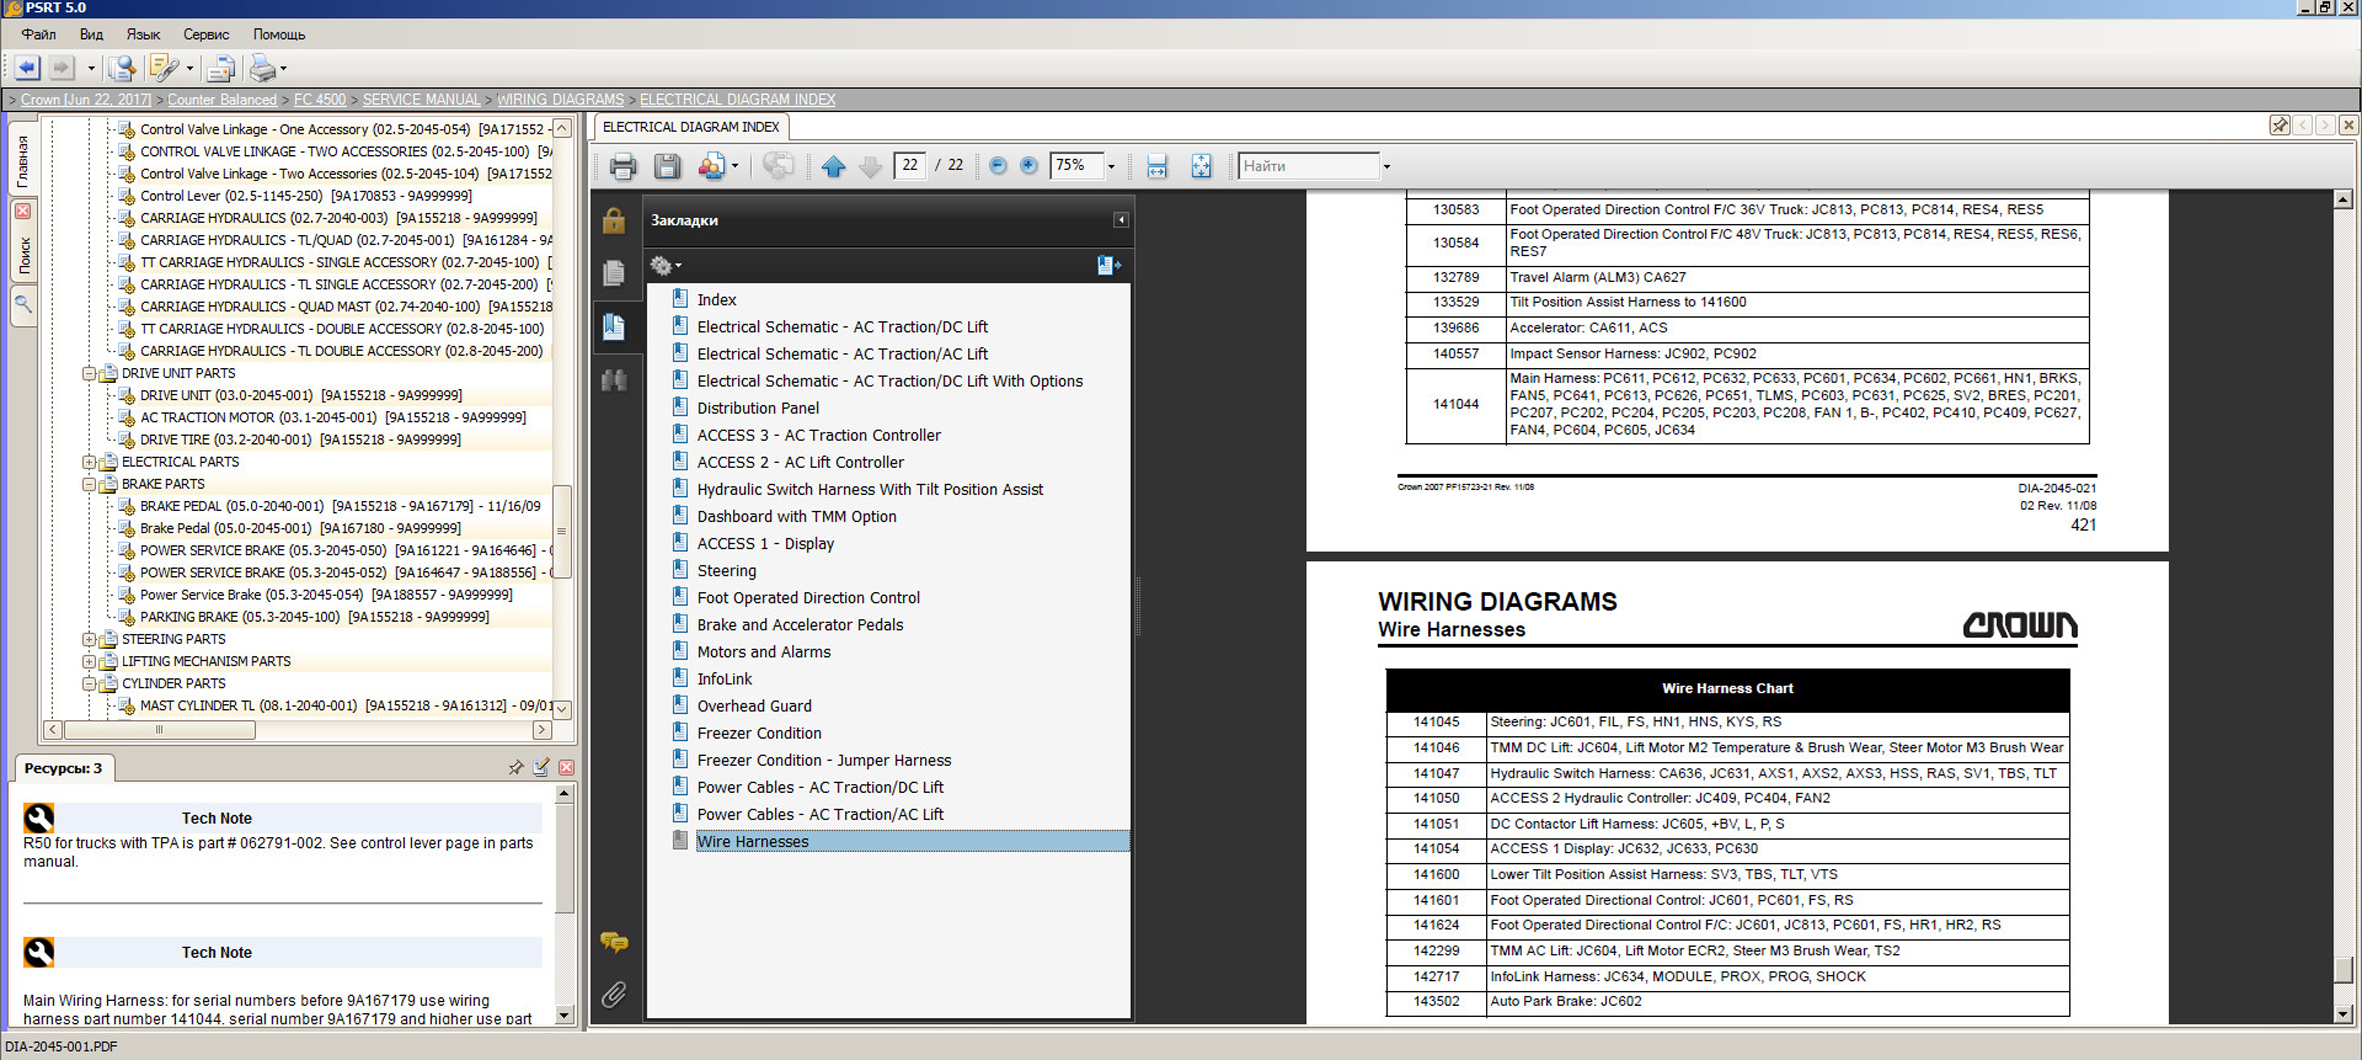Click the zoom out minus button
2362x1060 pixels.
(997, 166)
